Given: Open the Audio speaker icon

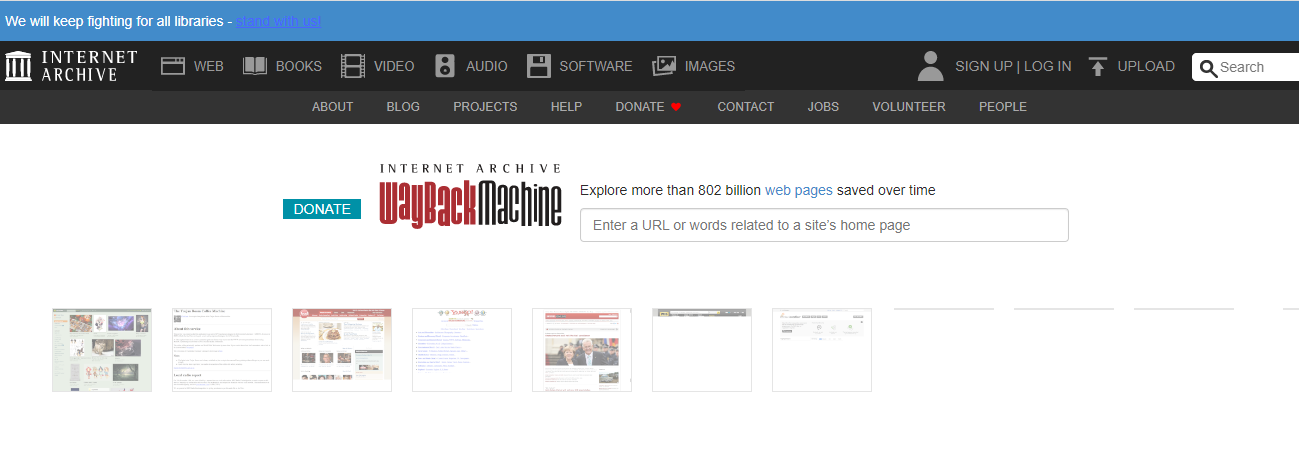Looking at the screenshot, I should pos(445,66).
